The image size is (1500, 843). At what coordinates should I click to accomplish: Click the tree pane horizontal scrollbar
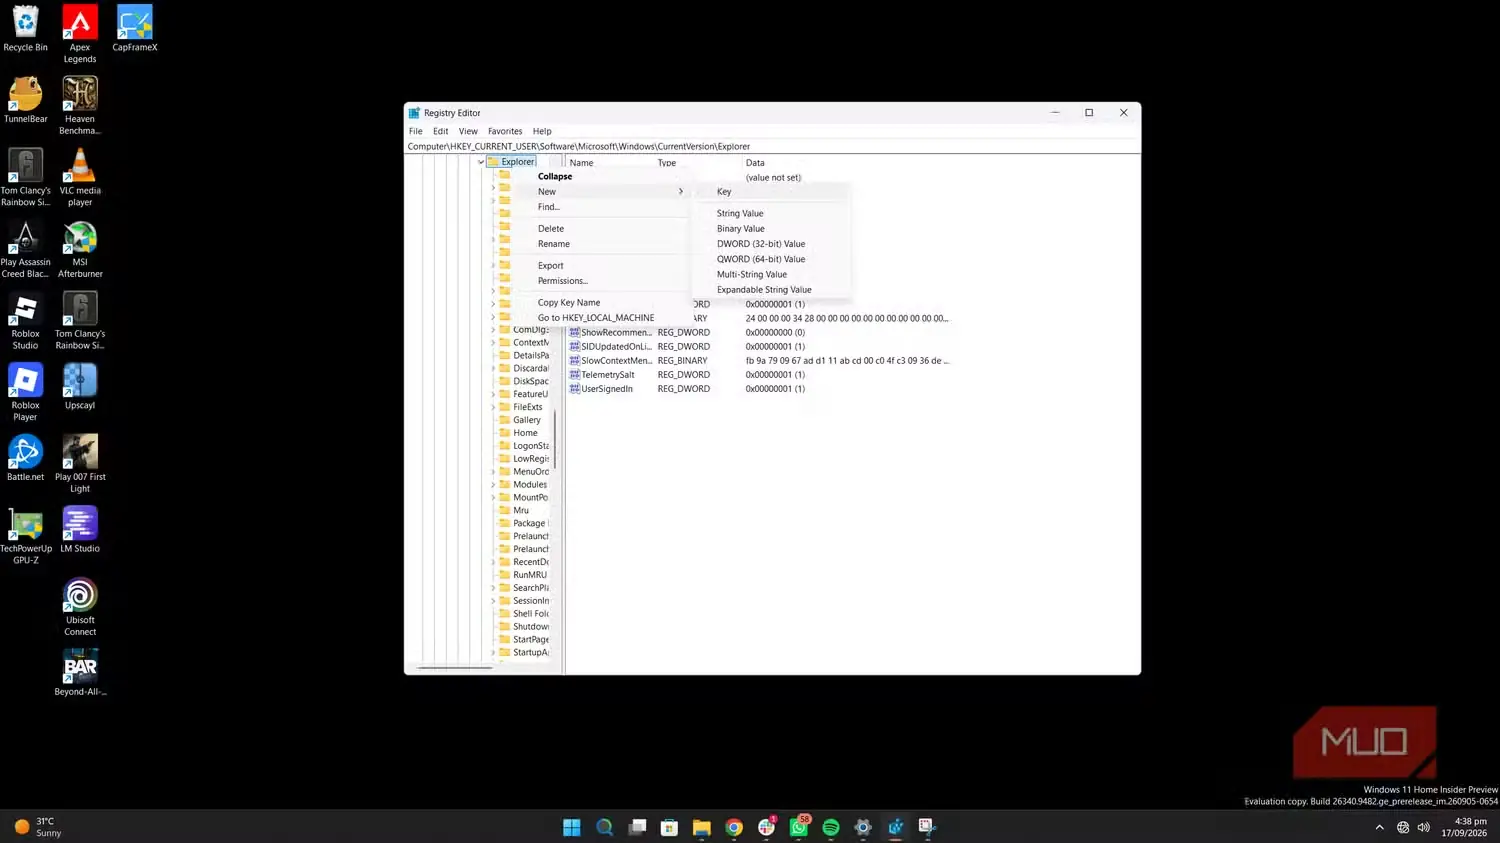[455, 667]
